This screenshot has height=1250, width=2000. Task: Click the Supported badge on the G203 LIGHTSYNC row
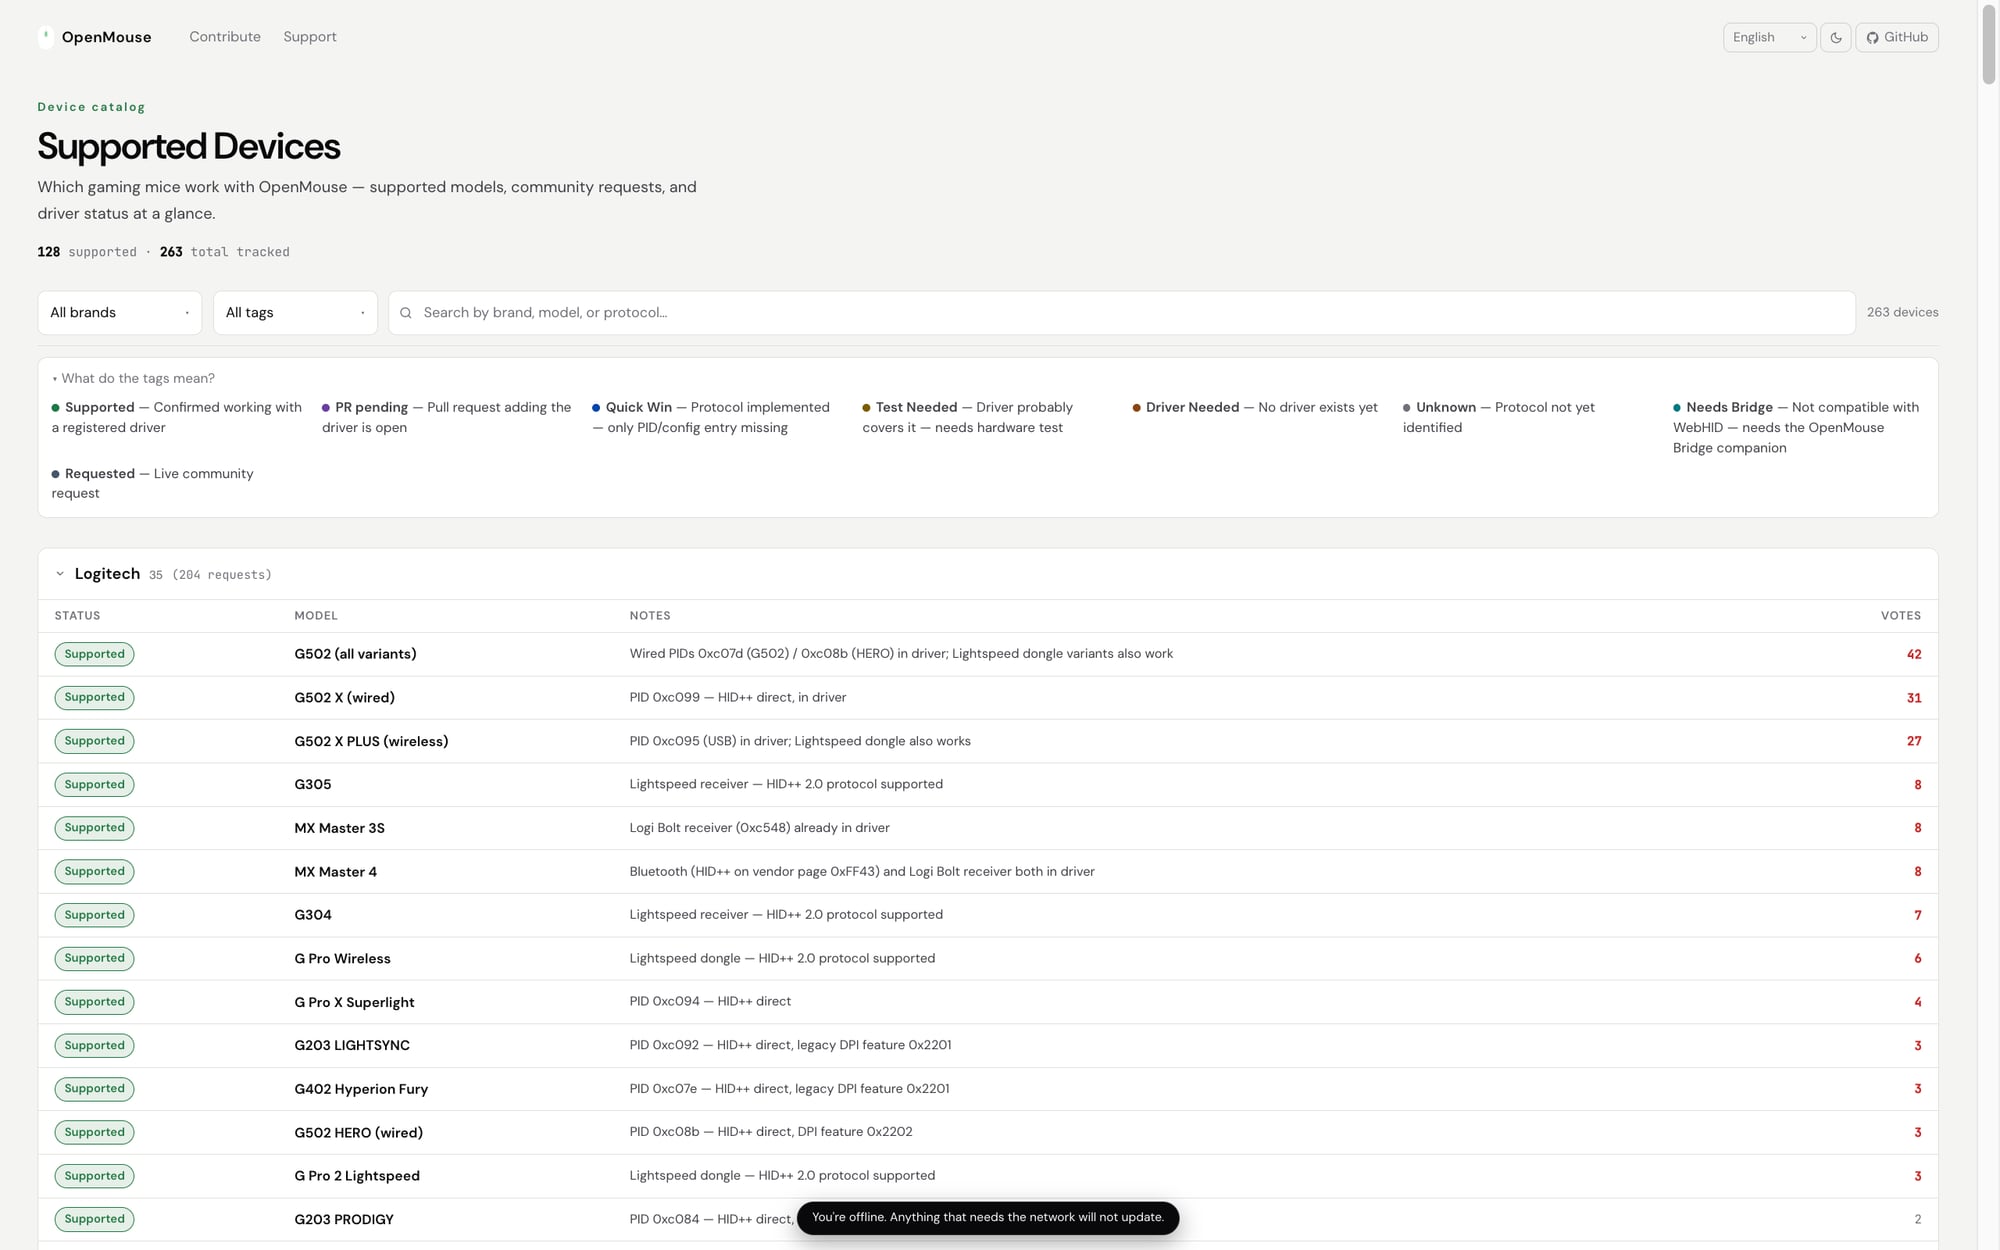tap(94, 1046)
